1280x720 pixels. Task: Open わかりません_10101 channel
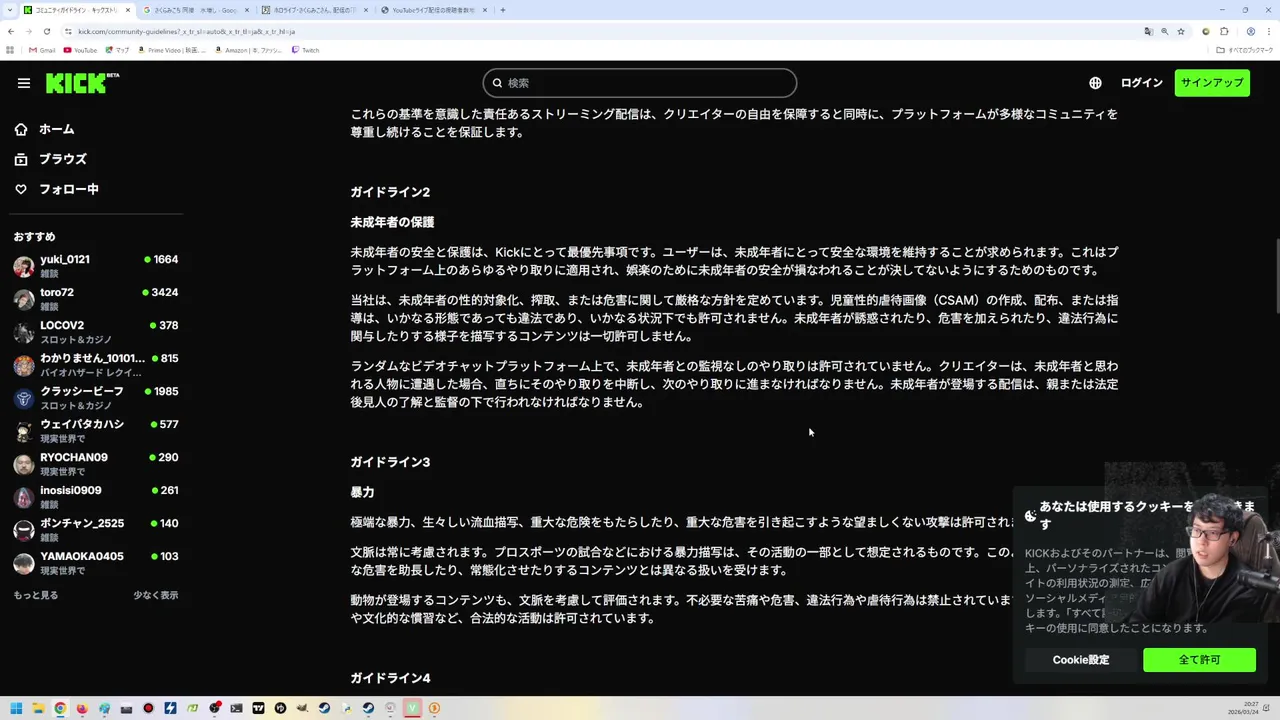[95, 365]
